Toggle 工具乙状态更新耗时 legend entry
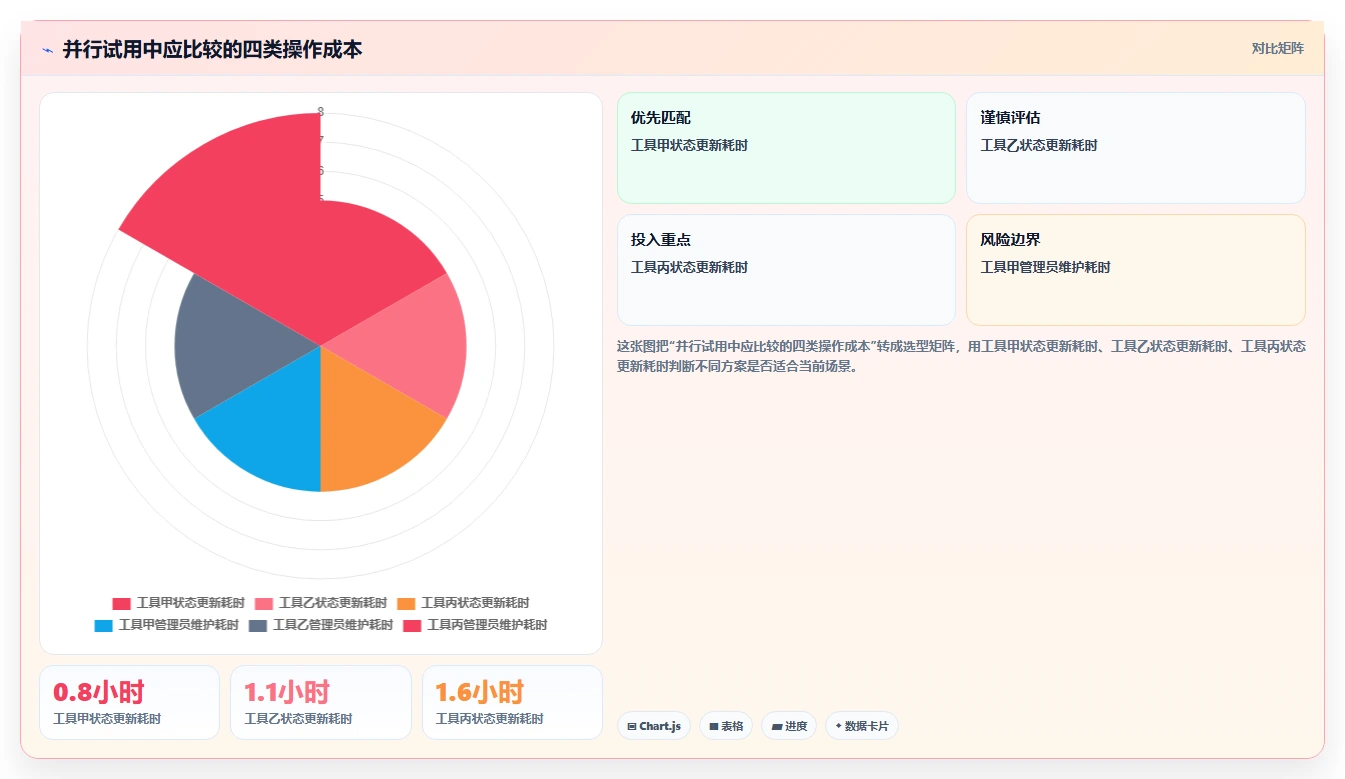 pyautogui.click(x=320, y=603)
